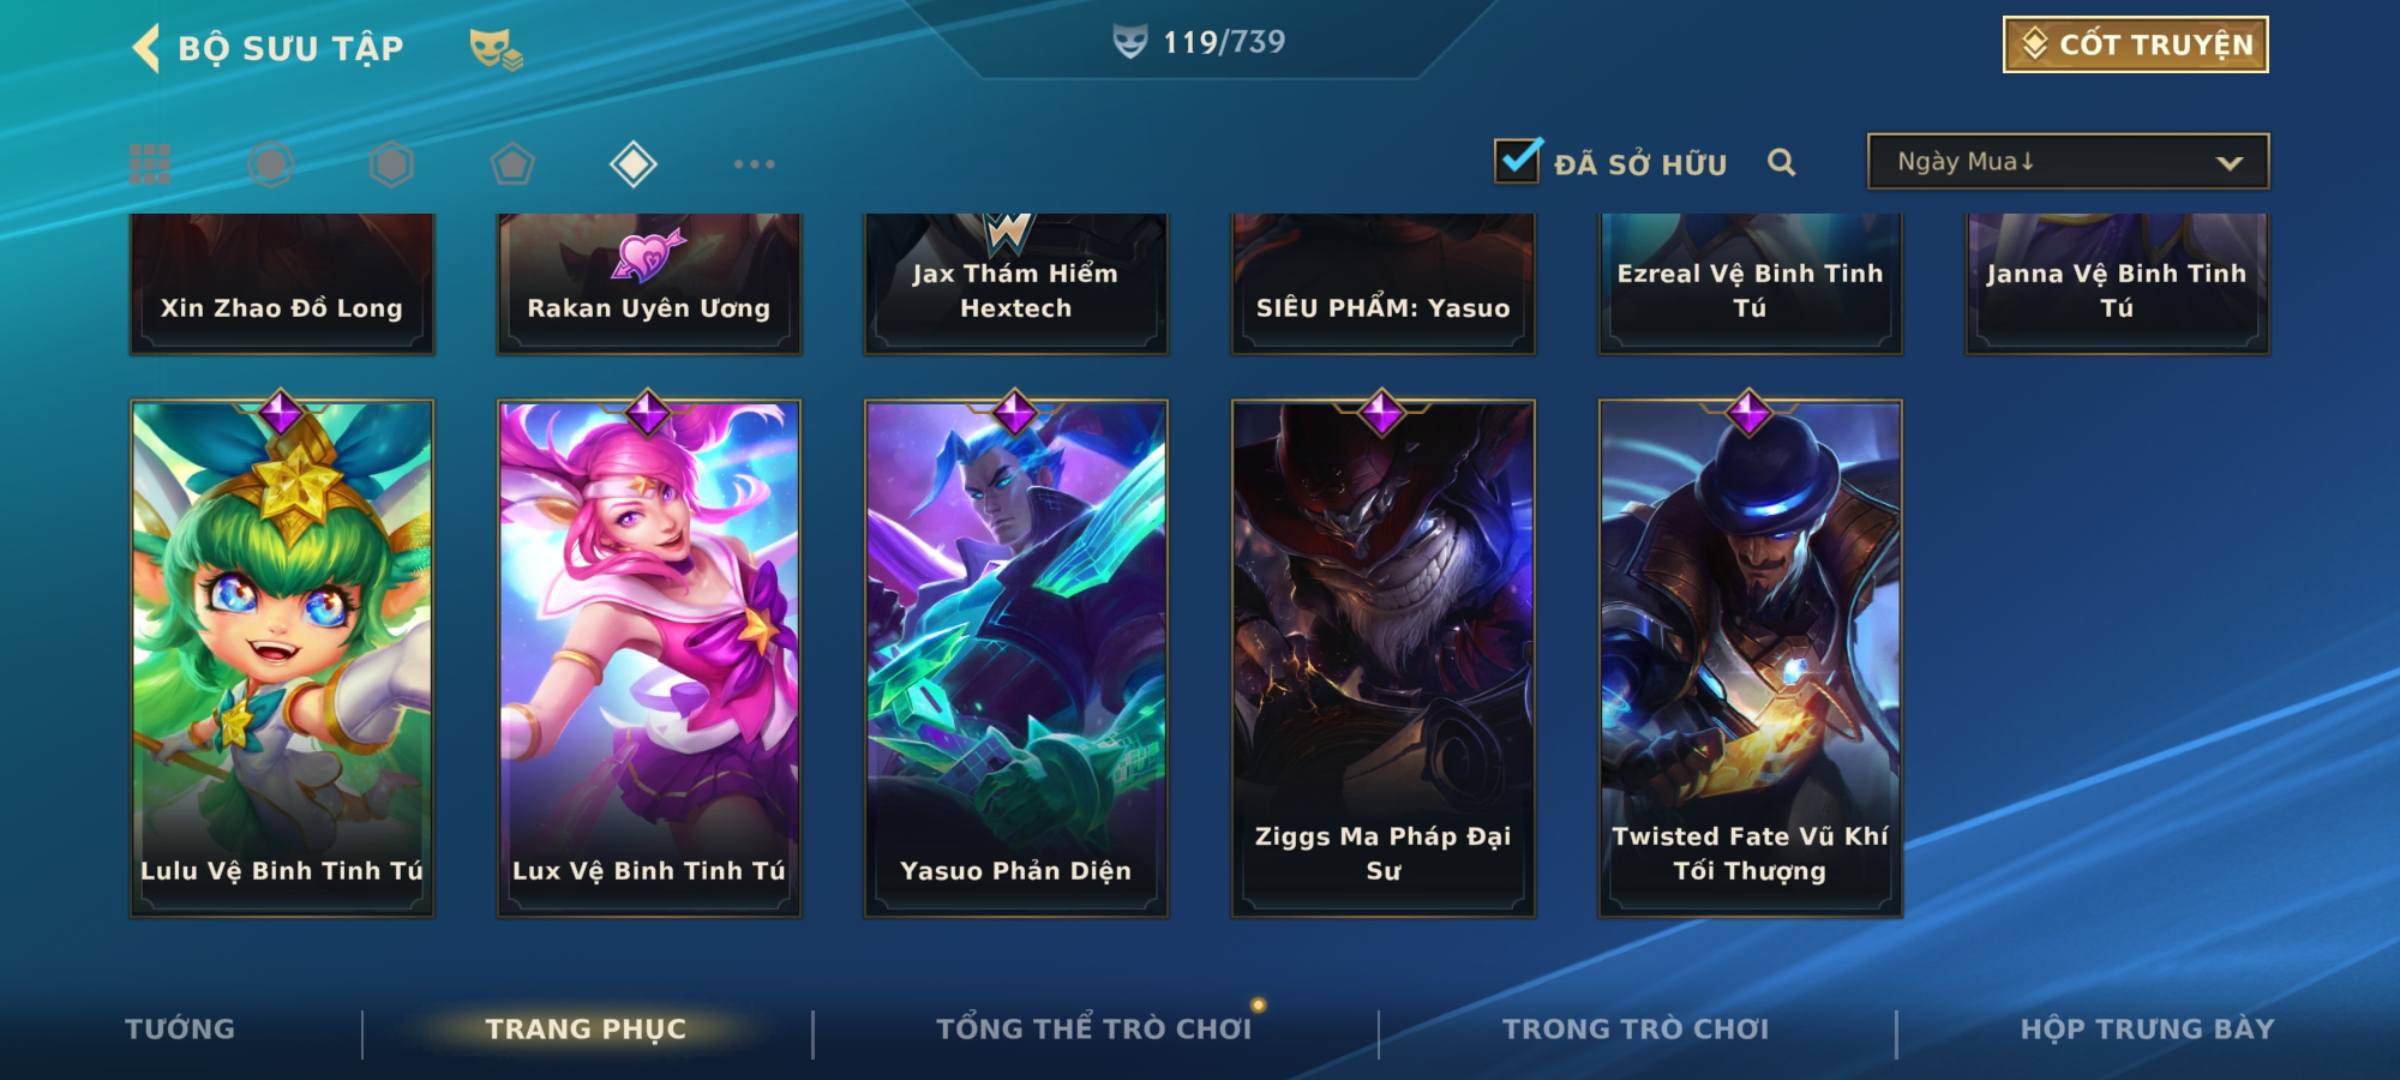
Task: Open the skin search magnifier
Action: (1781, 162)
